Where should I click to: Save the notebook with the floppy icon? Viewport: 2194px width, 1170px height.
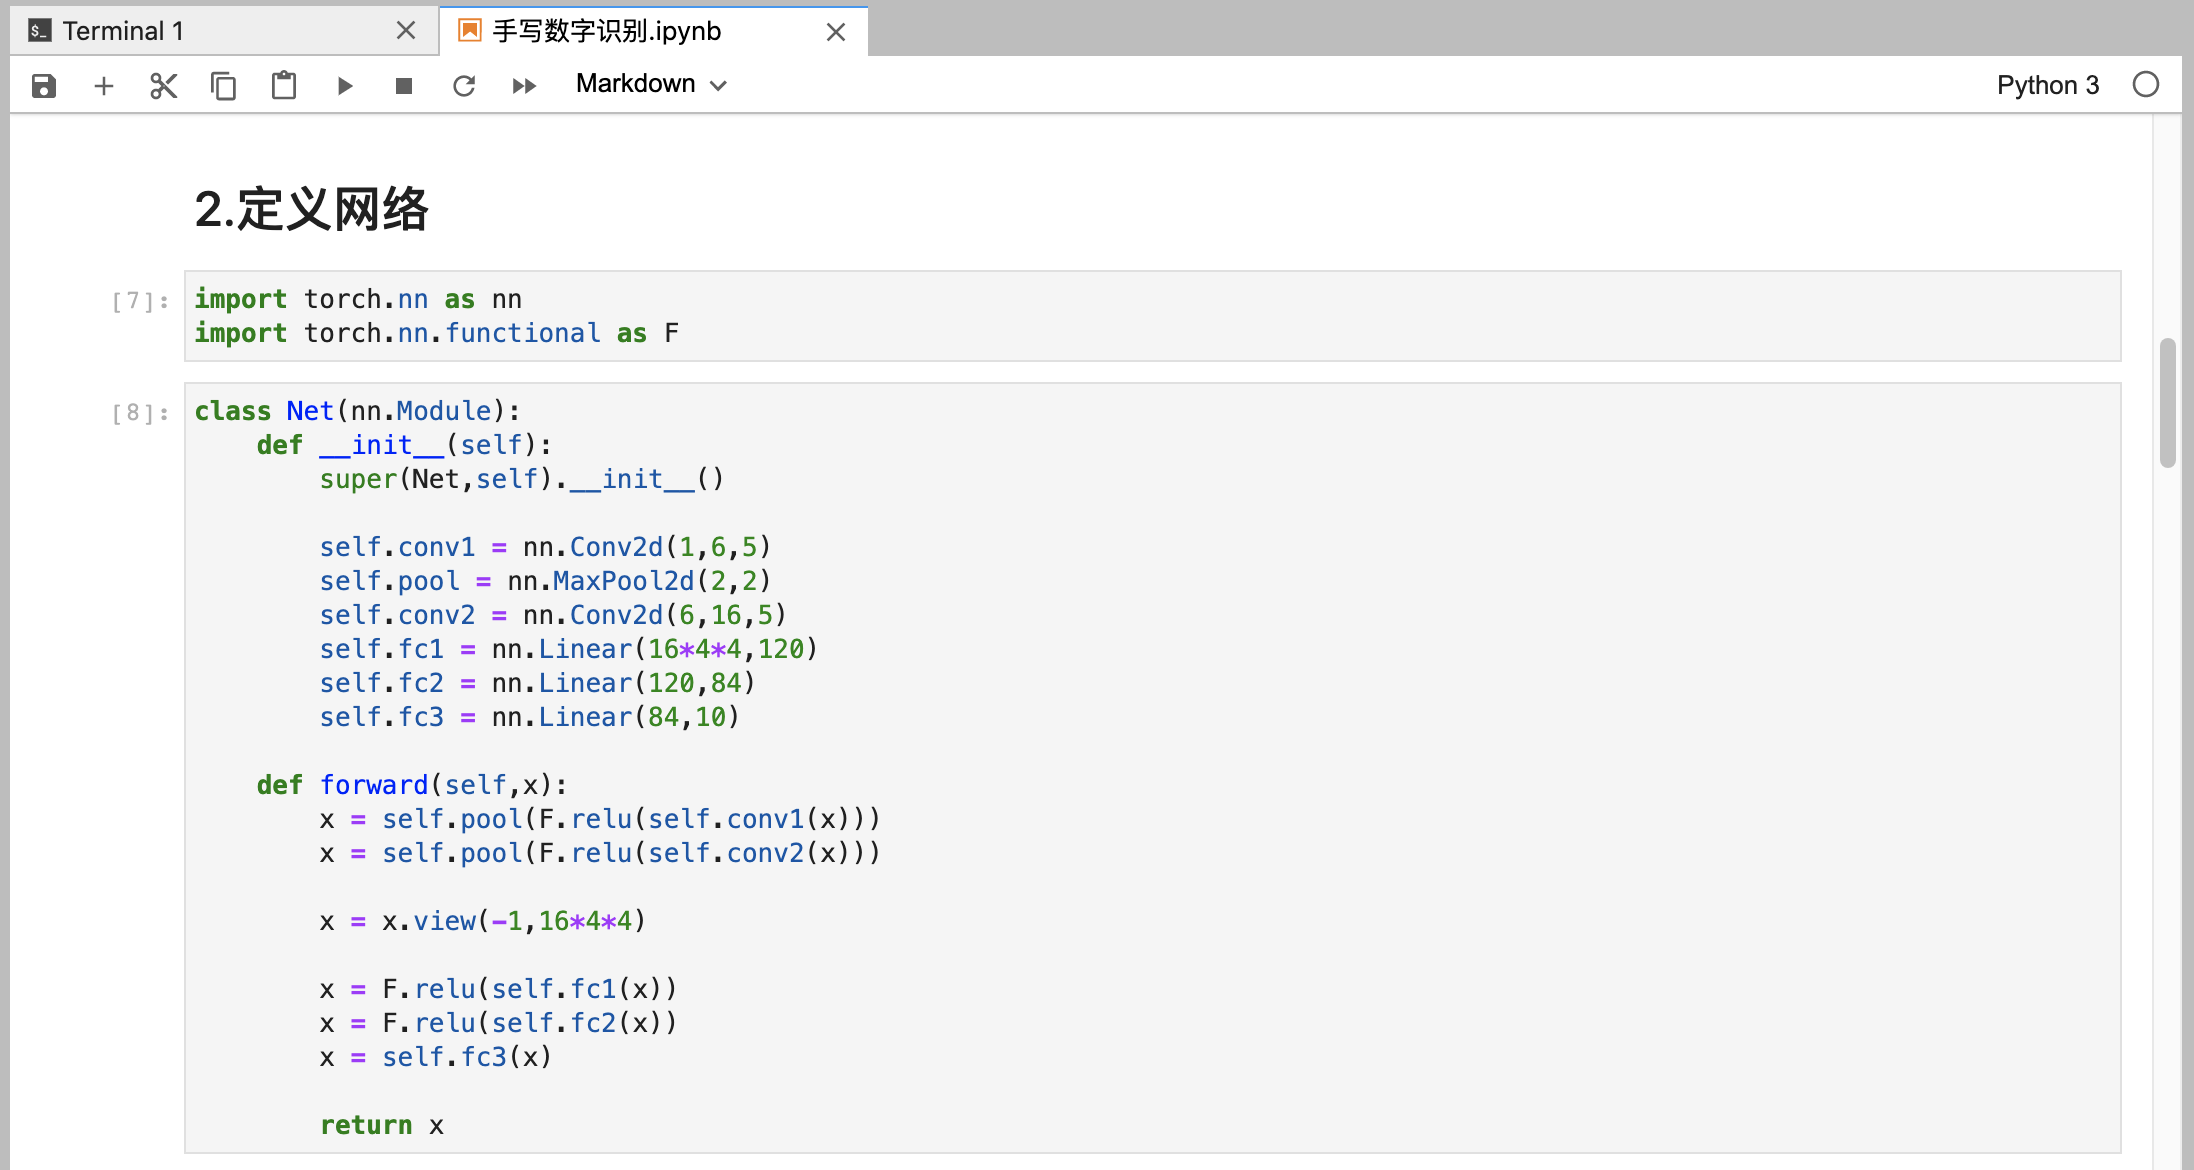(x=43, y=86)
